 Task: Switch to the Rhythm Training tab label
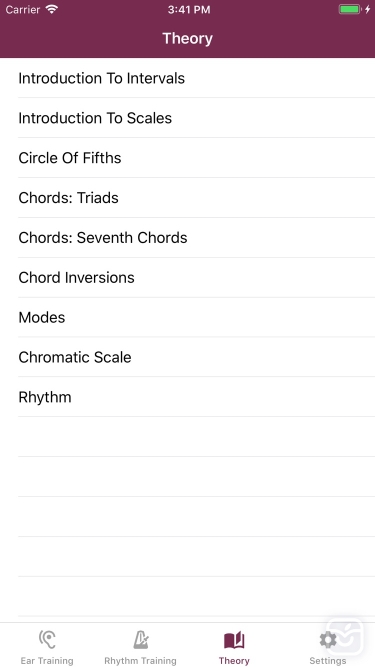click(140, 661)
